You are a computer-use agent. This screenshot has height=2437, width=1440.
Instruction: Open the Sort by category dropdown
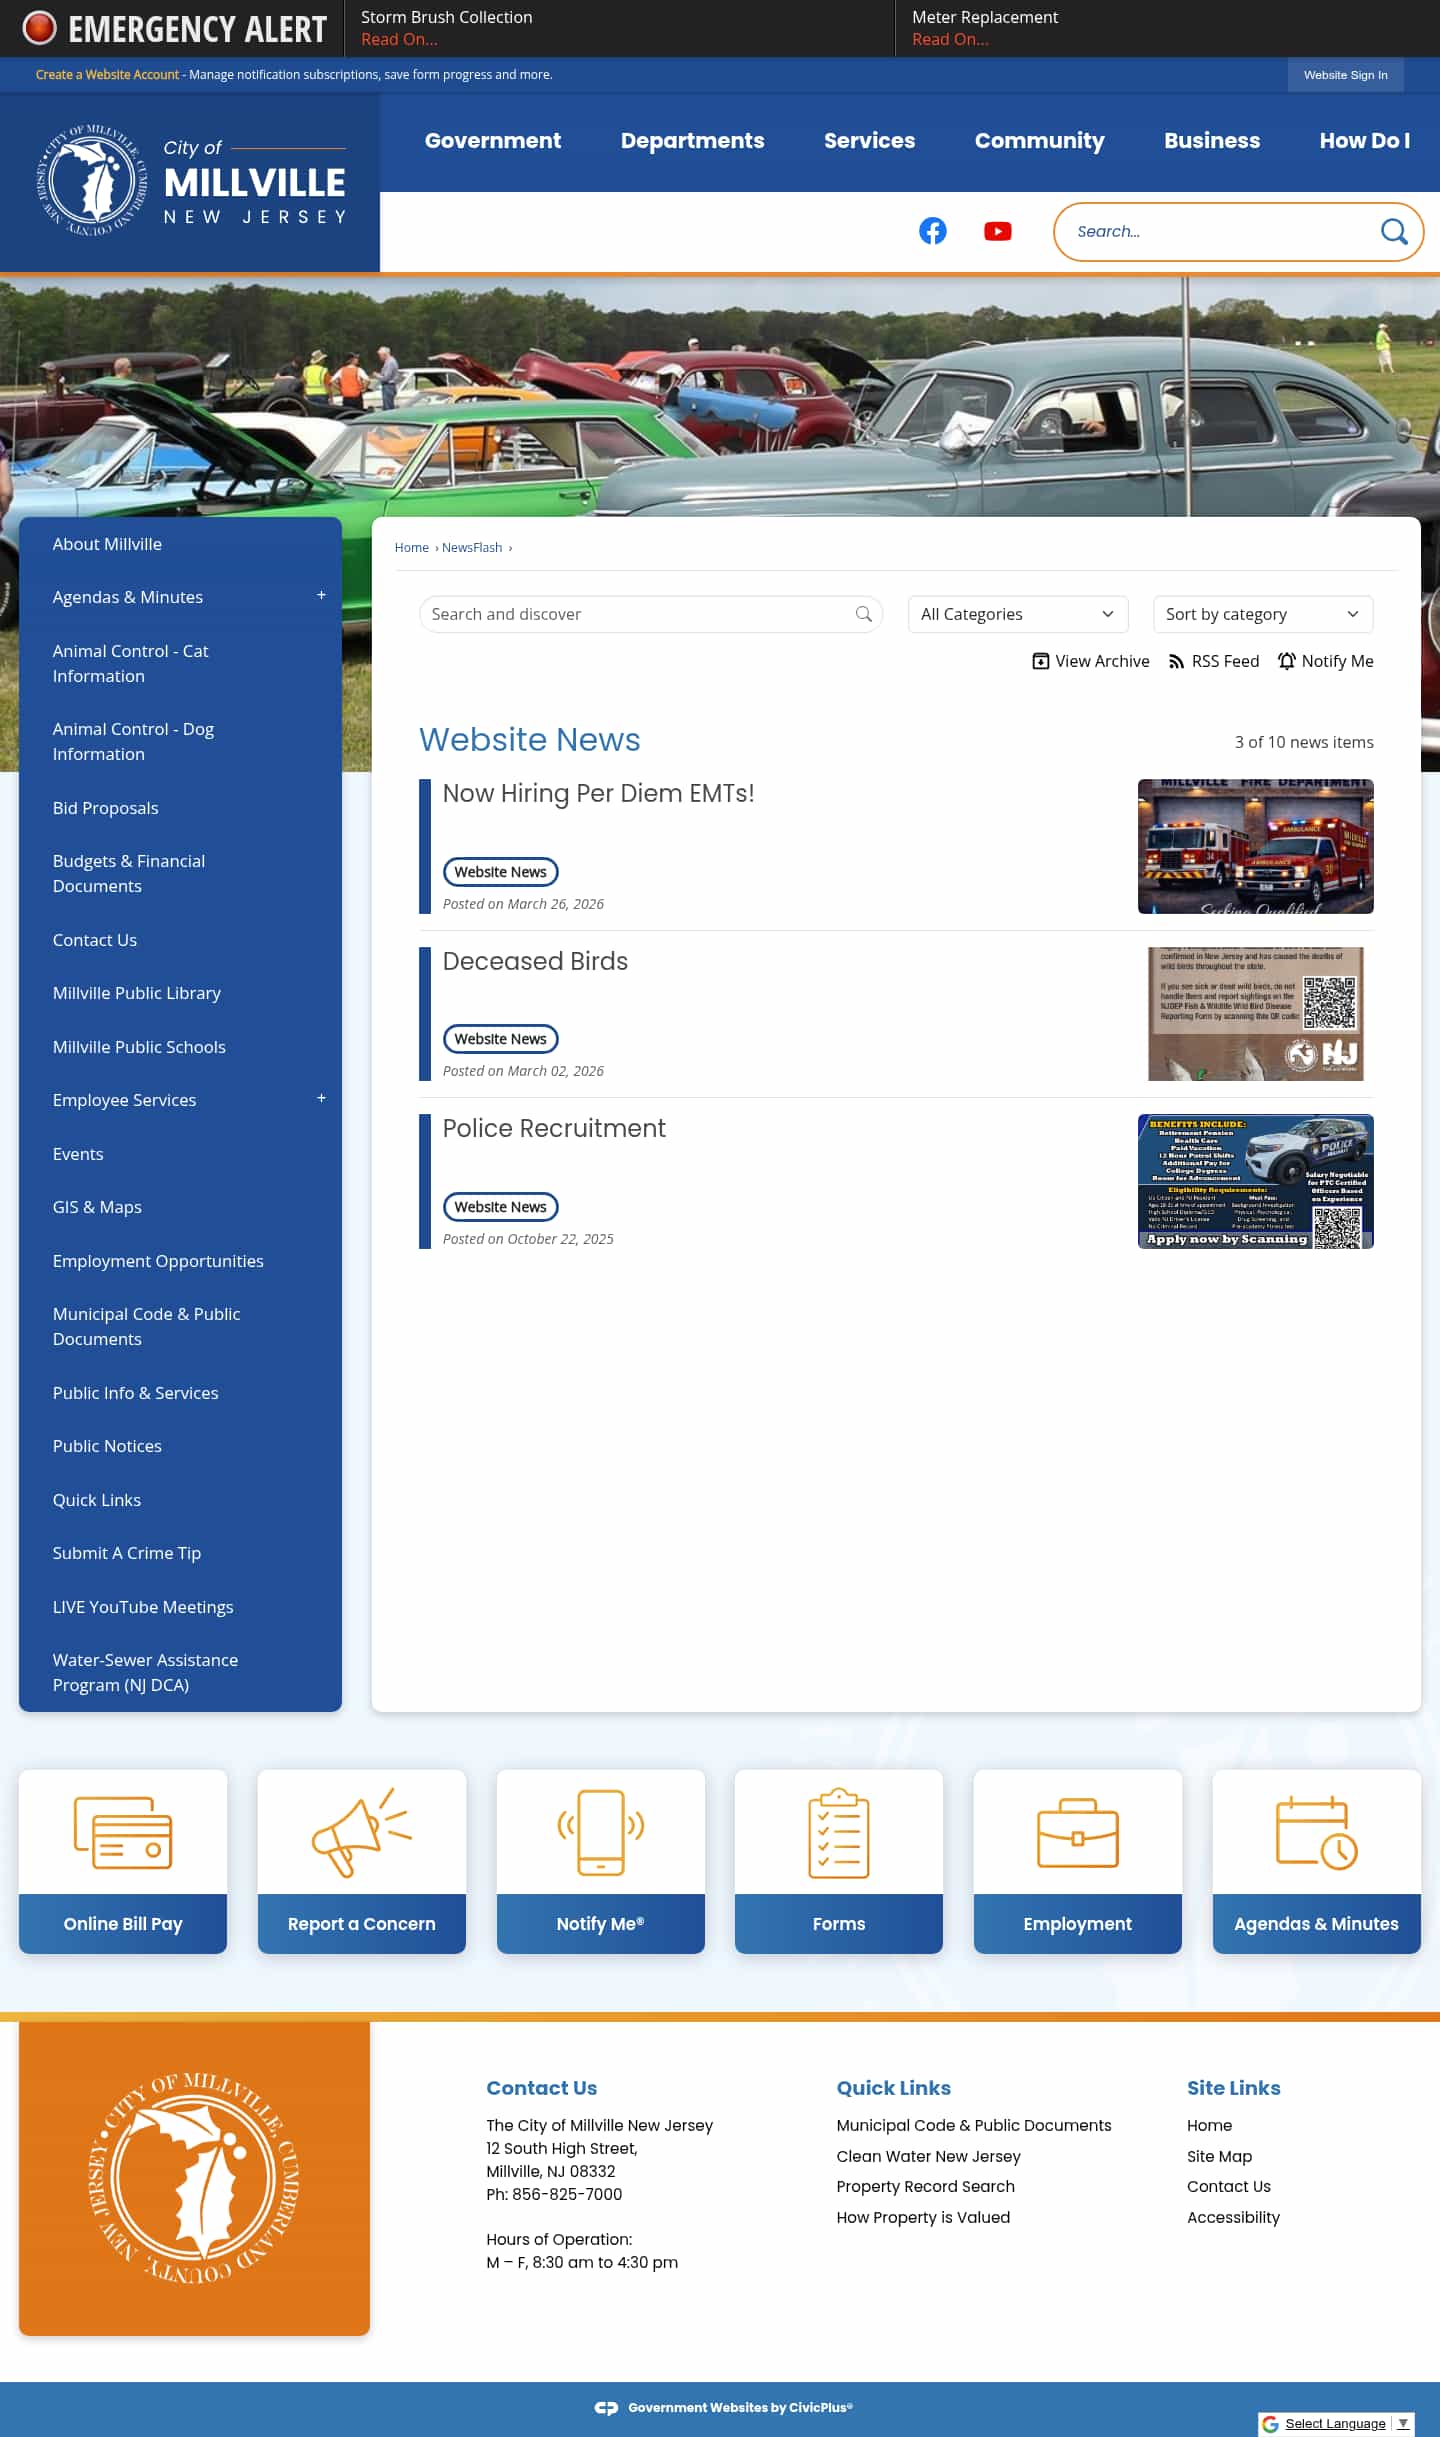point(1262,614)
